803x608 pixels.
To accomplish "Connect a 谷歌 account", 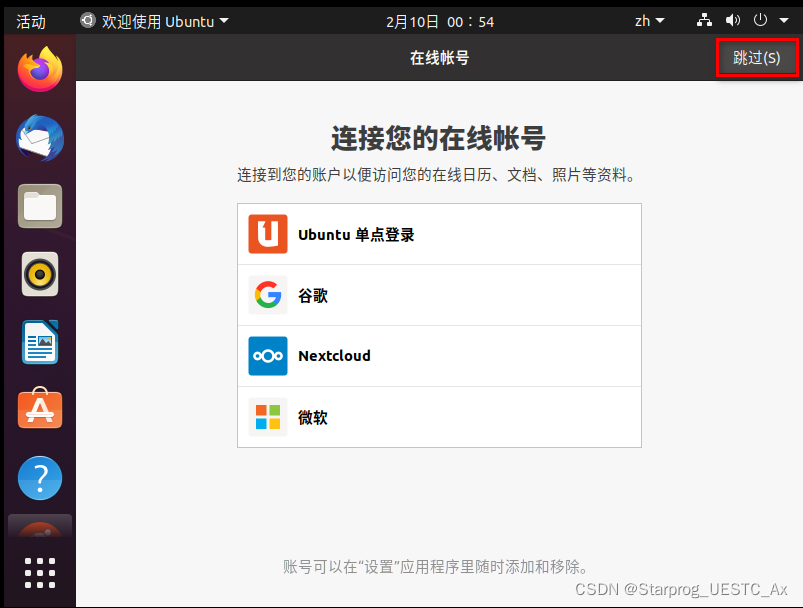I will coord(440,294).
